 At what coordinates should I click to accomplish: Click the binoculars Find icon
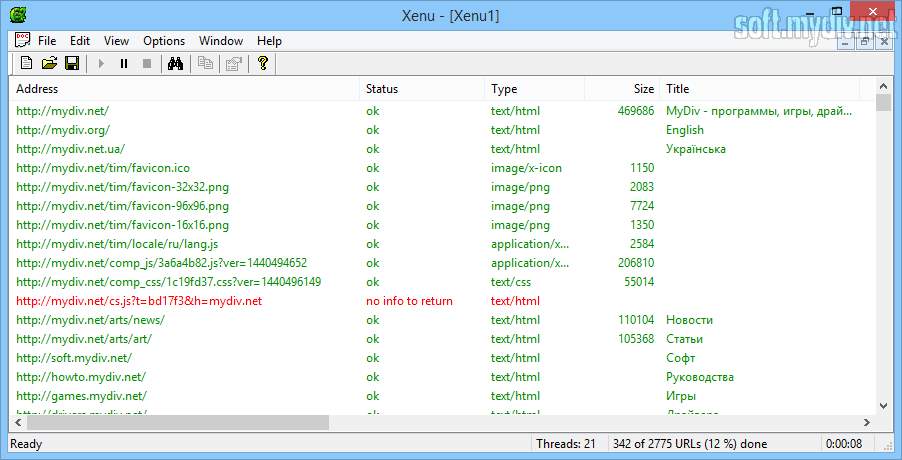[x=173, y=64]
